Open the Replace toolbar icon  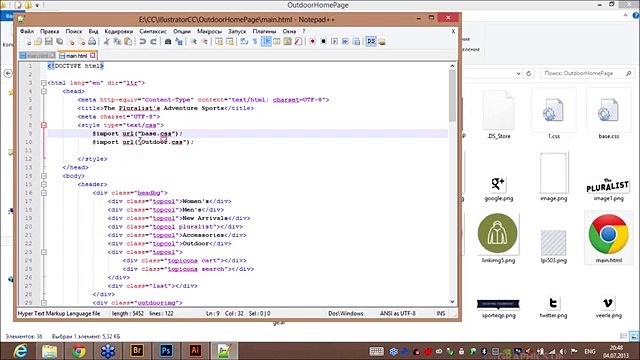click(179, 42)
